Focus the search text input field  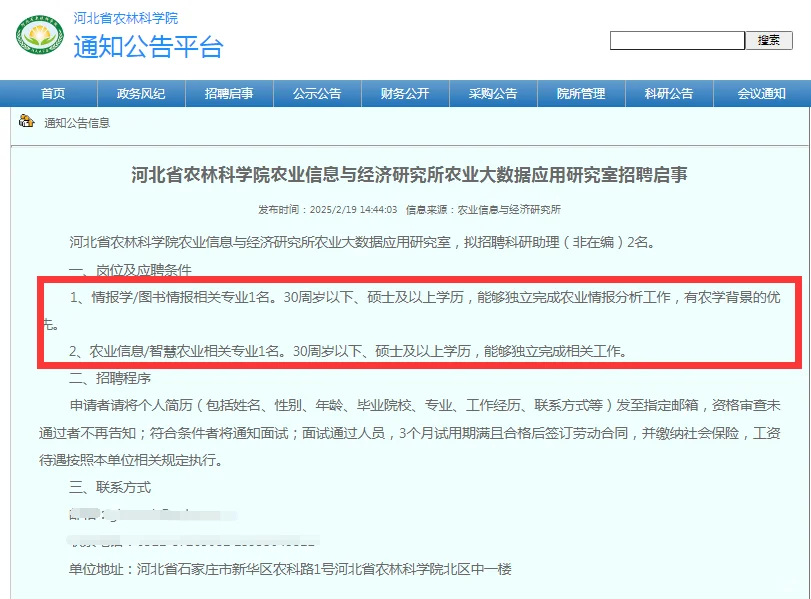tap(677, 40)
